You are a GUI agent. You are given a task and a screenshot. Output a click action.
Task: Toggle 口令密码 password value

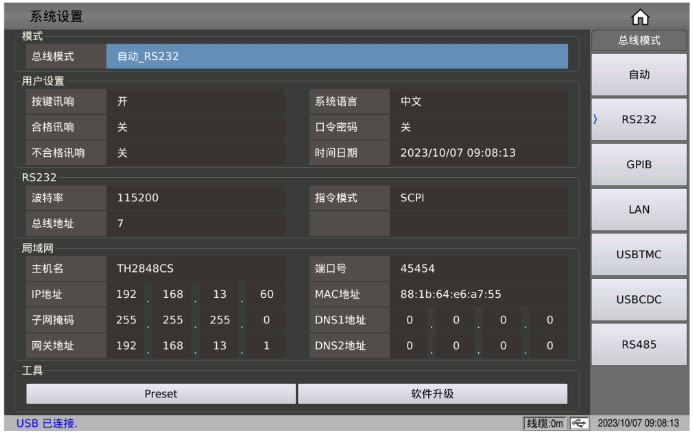479,127
